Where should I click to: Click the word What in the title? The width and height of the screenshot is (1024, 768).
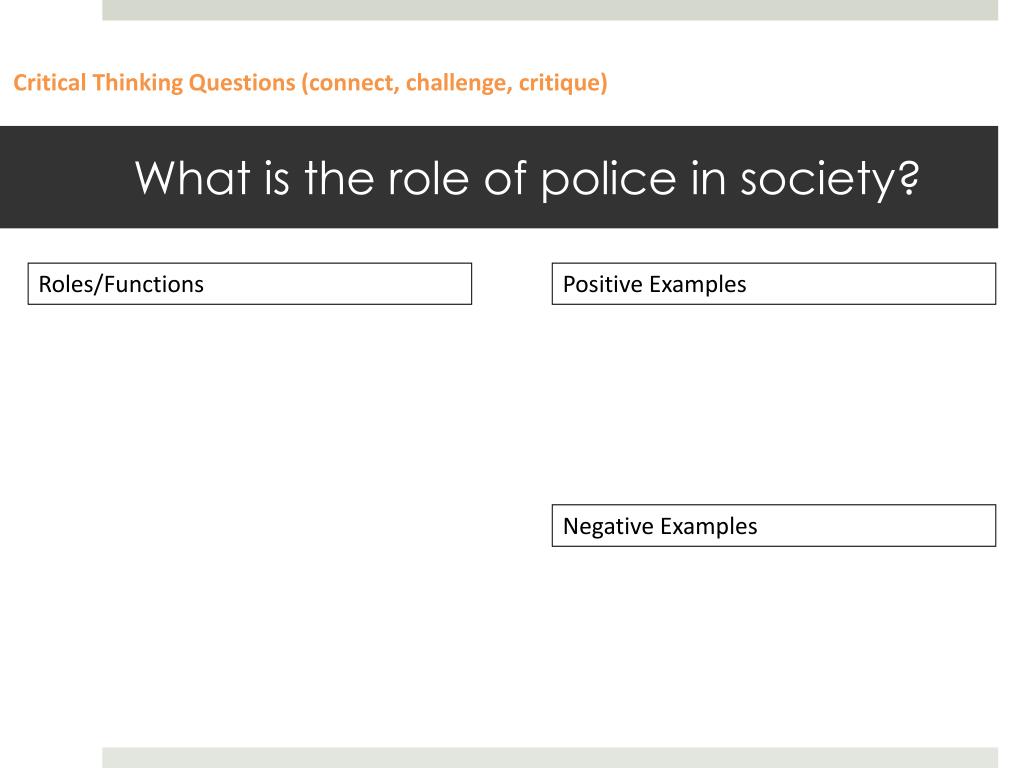(193, 178)
